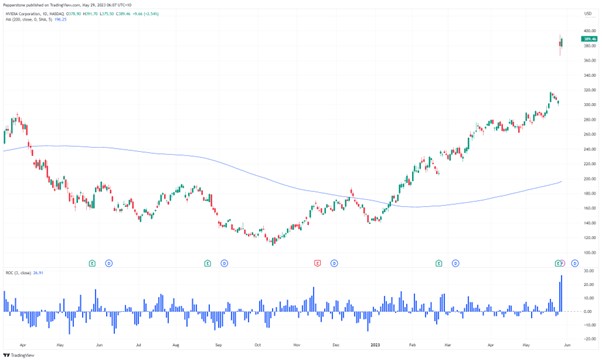The width and height of the screenshot is (602, 361).
Task: Click the latest tall ROC histogram bar
Action: (561, 293)
